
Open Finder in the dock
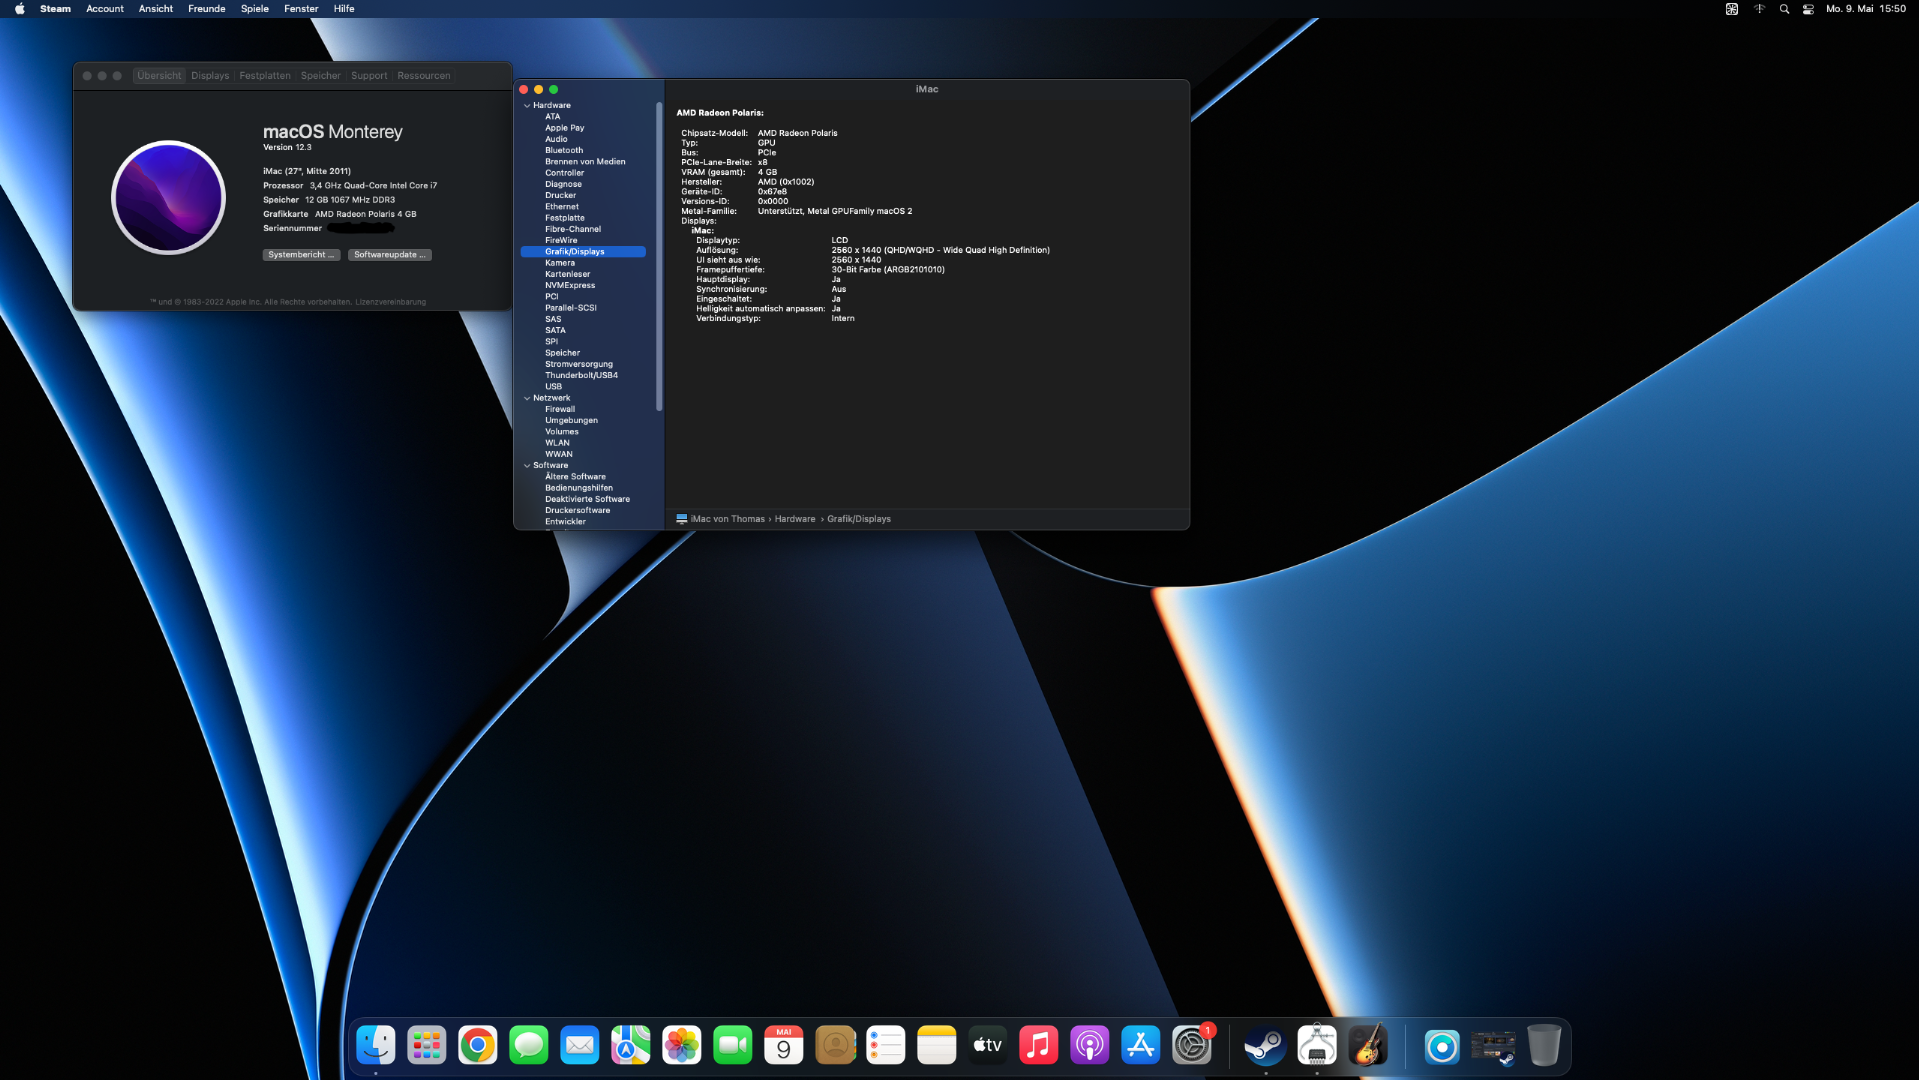[376, 1046]
